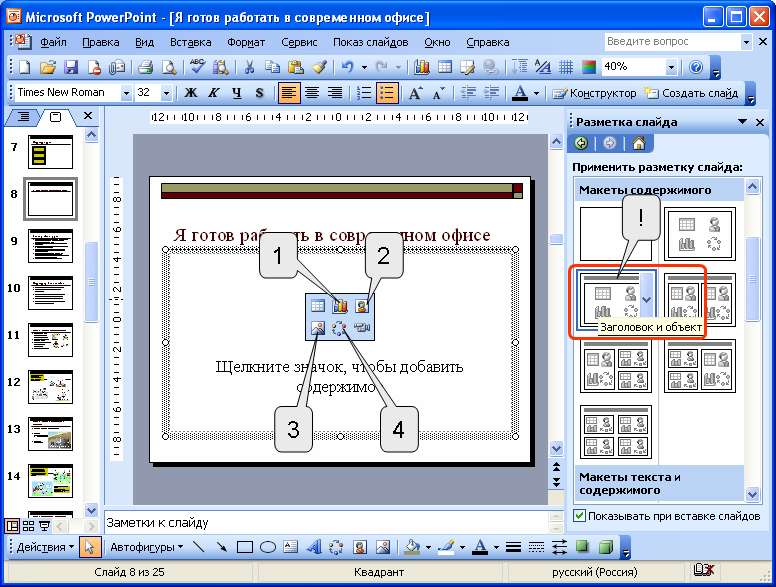The width and height of the screenshot is (776, 587).
Task: Uncheck 'Показывать при вставке слайдов'
Action: pyautogui.click(x=580, y=516)
